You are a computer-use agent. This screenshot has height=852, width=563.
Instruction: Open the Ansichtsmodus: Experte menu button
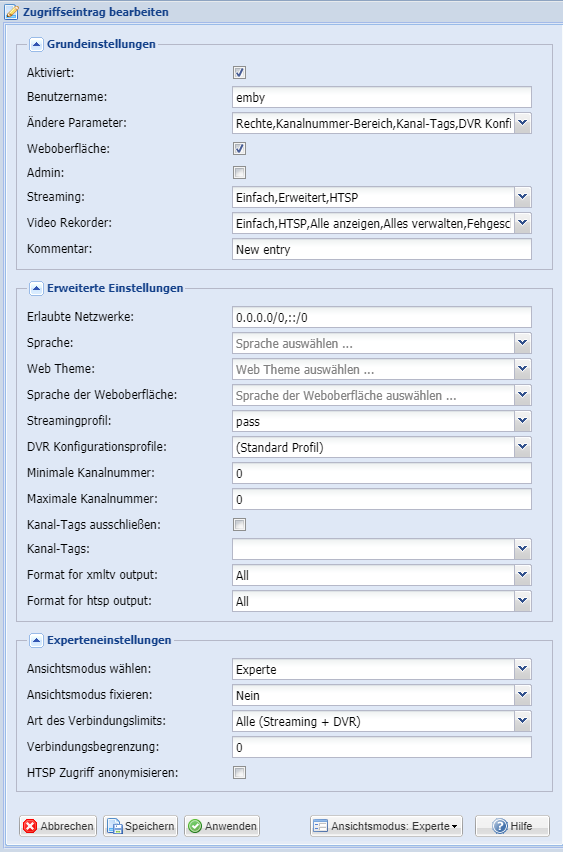click(x=386, y=826)
